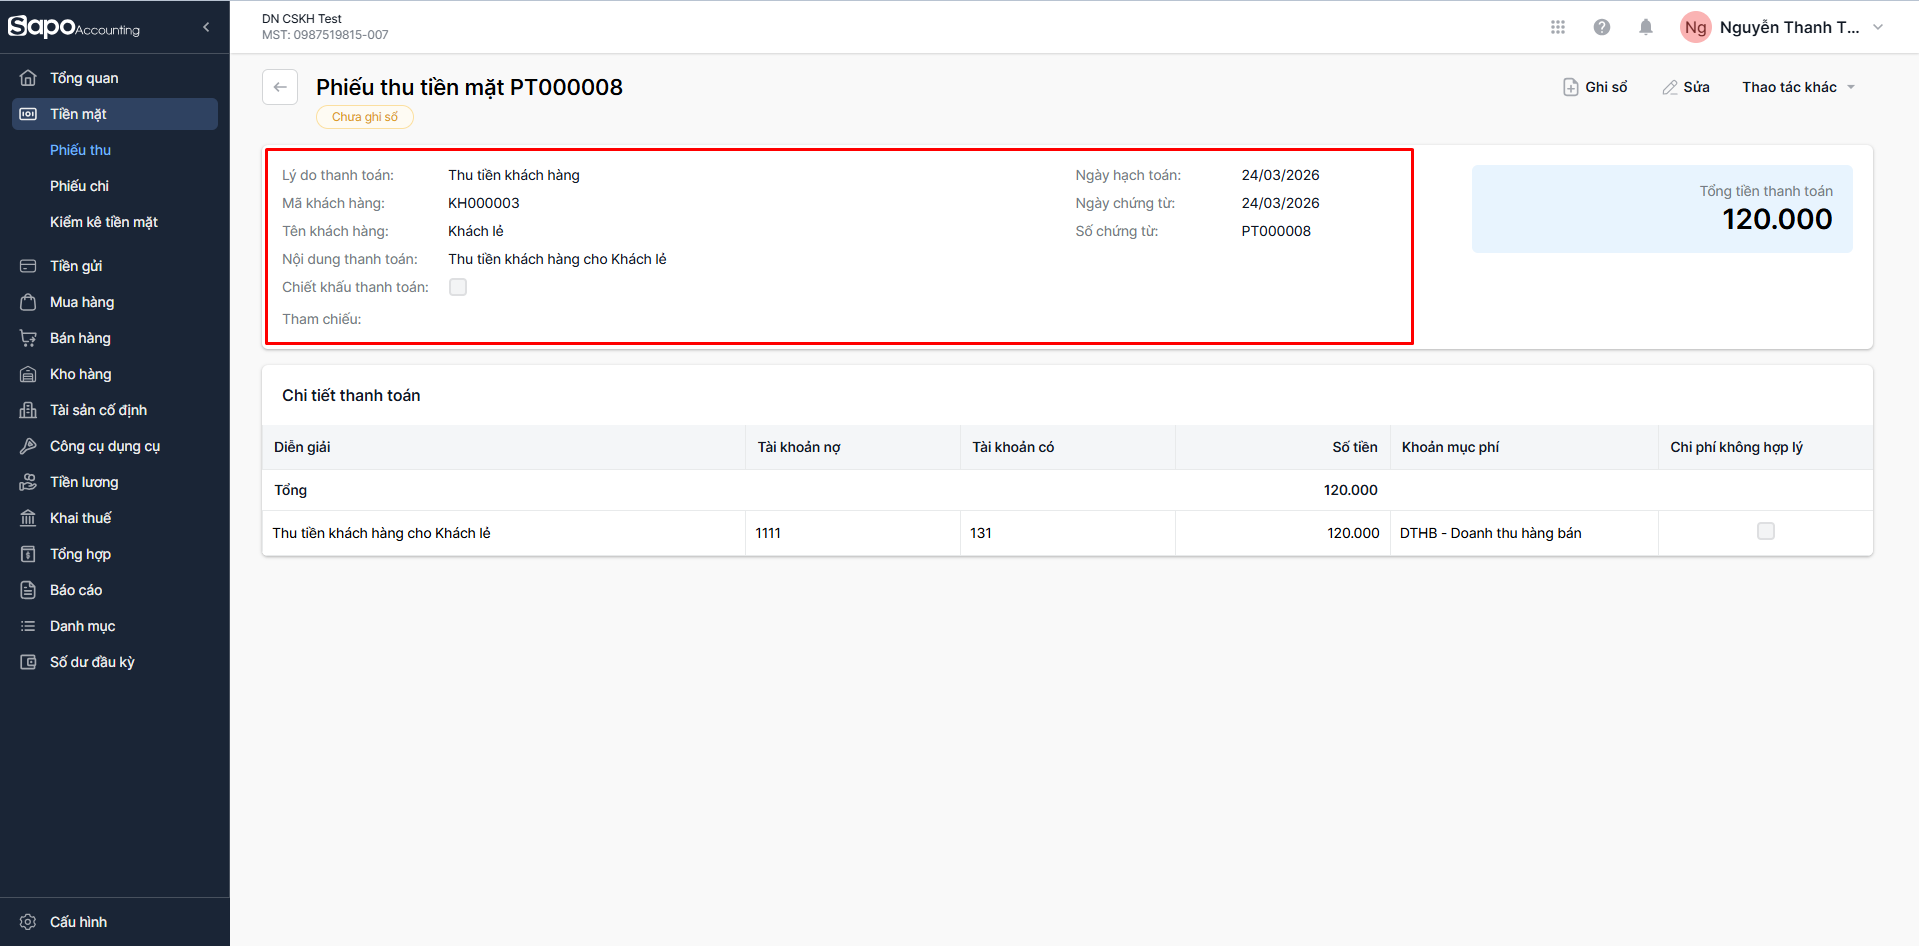Image resolution: width=1919 pixels, height=946 pixels.
Task: Check the Chi phí không hợp lý box
Action: pyautogui.click(x=1766, y=531)
